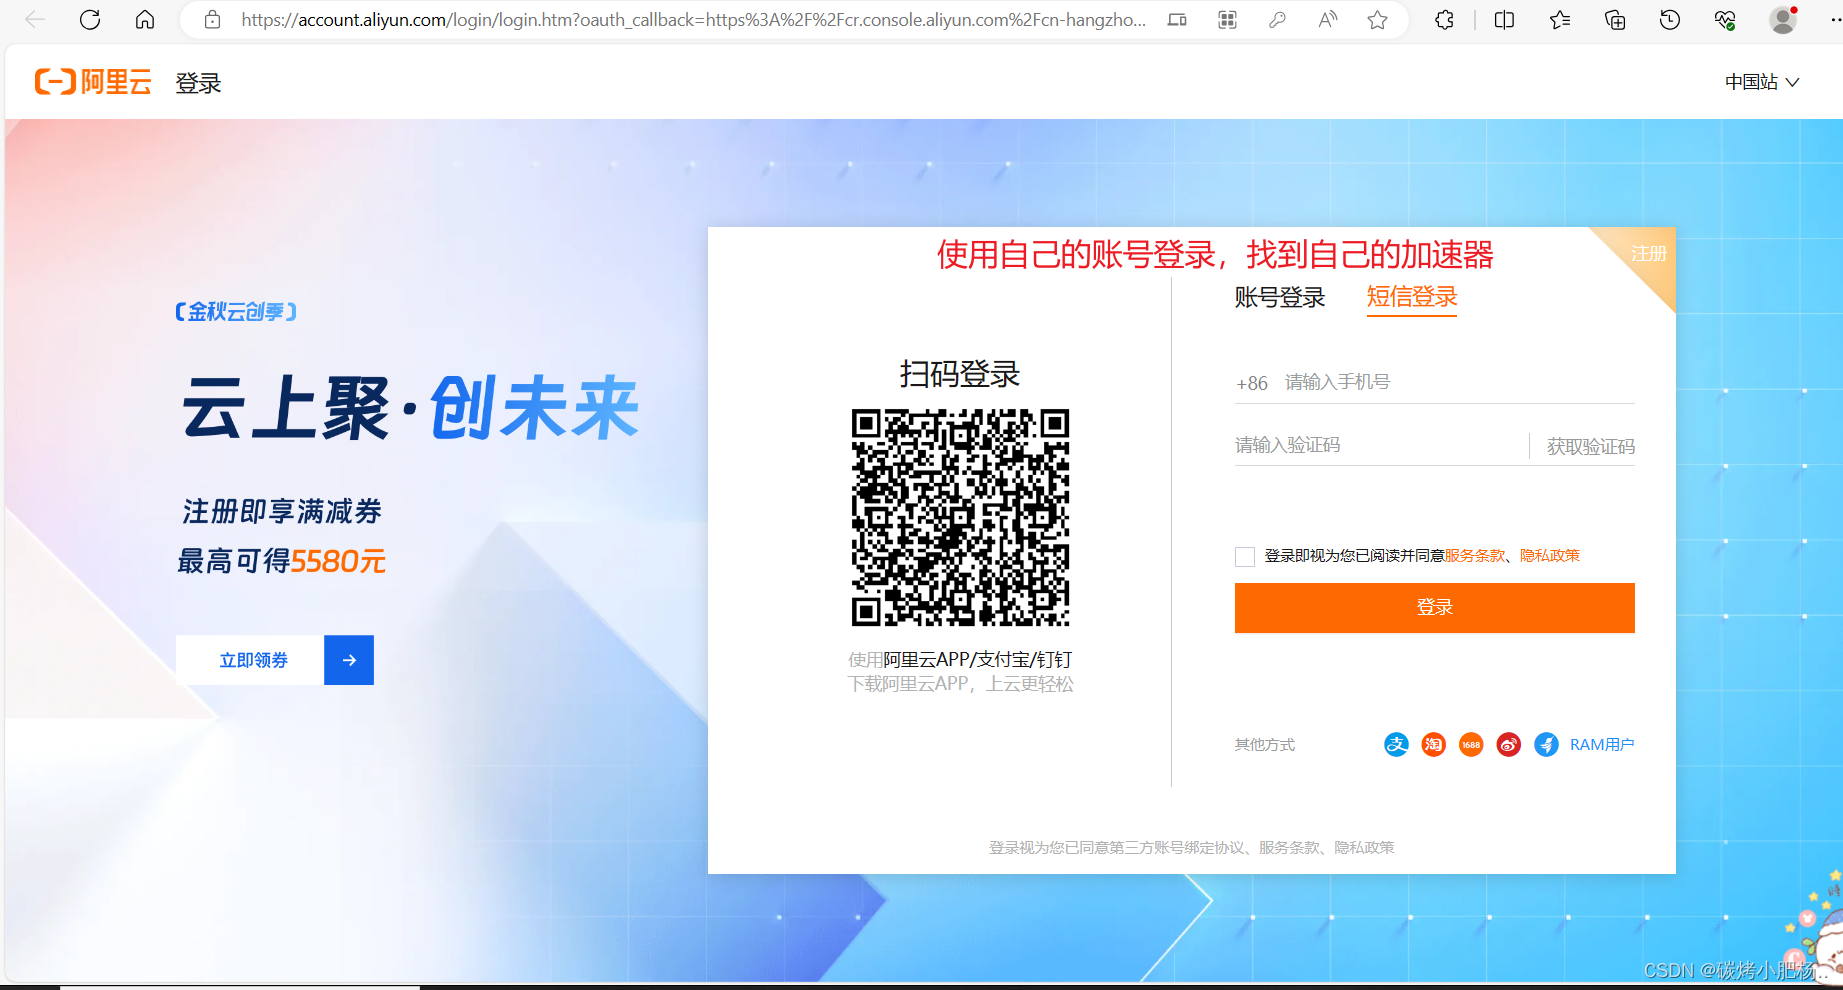The image size is (1843, 990).
Task: View site information lock icon
Action: [x=212, y=20]
